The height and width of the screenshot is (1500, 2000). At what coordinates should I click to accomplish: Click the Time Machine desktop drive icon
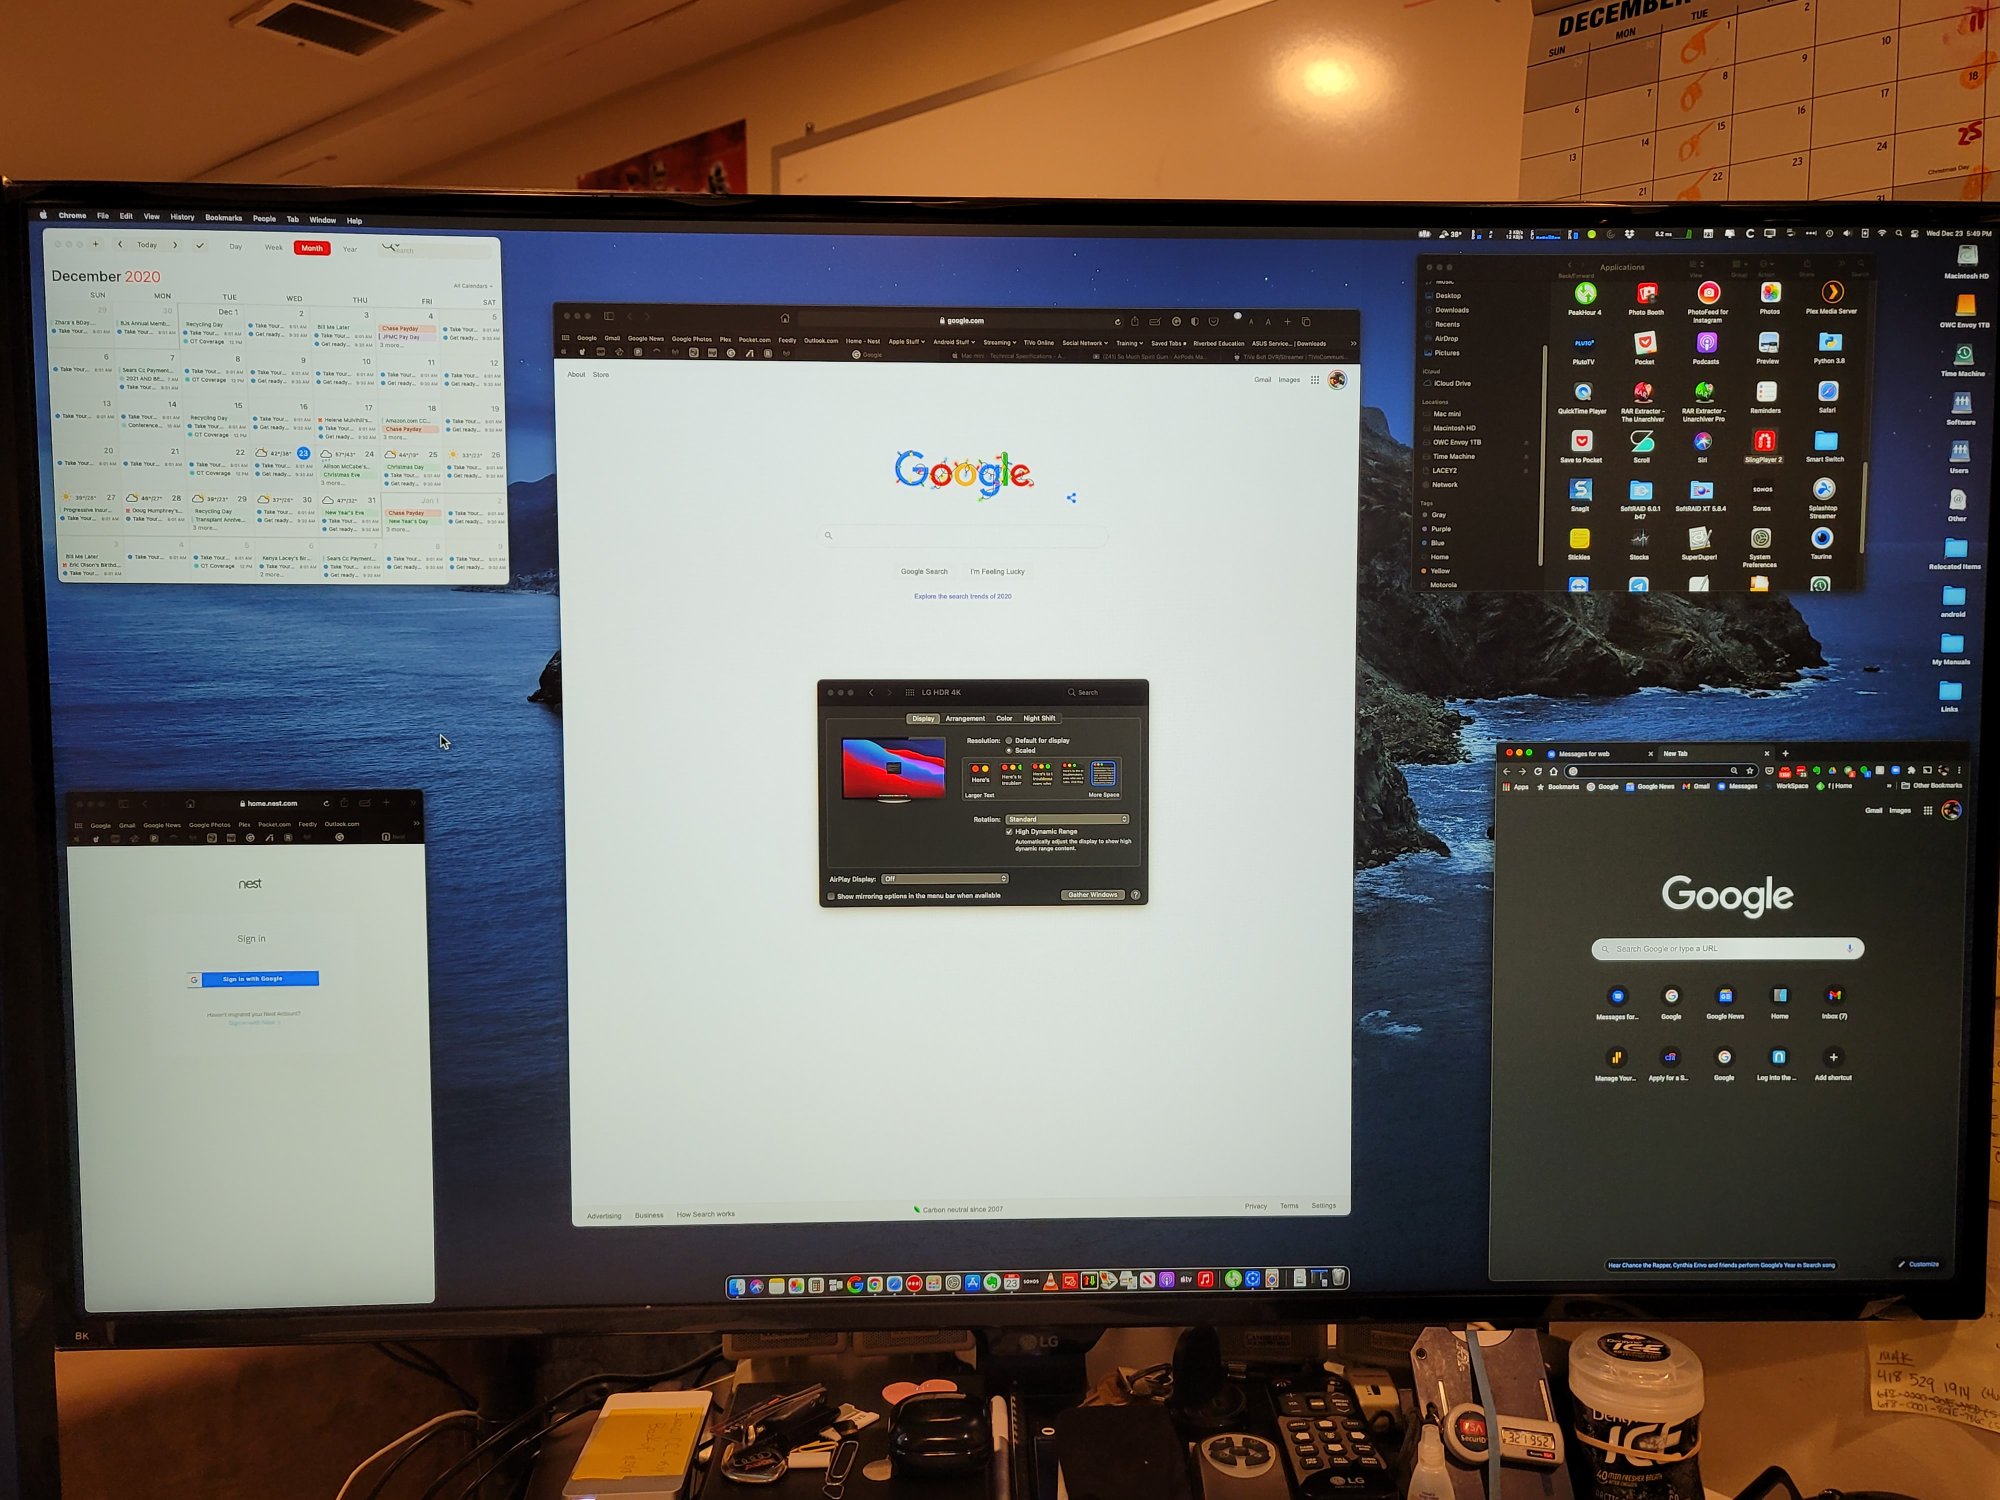1962,355
